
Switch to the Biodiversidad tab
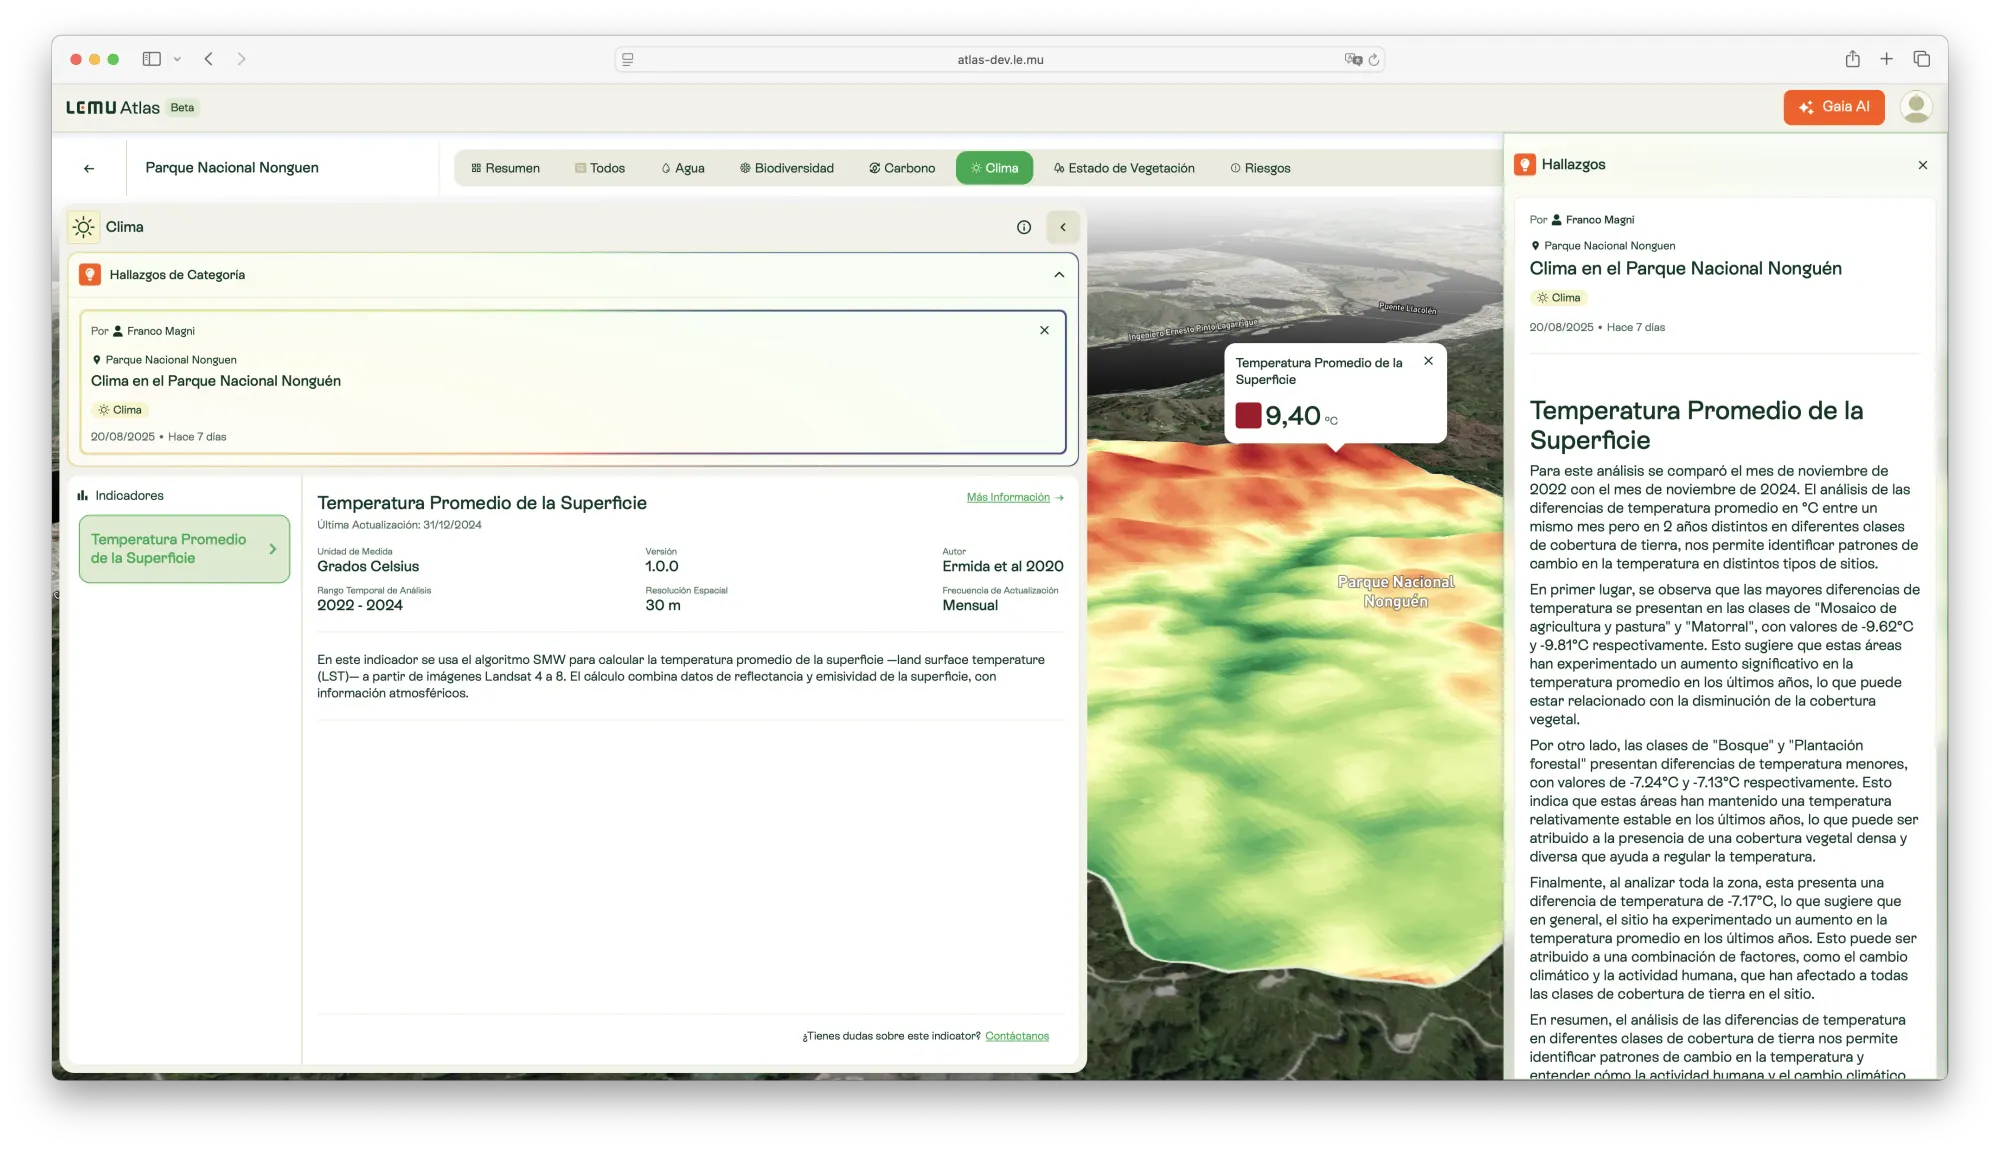(786, 168)
